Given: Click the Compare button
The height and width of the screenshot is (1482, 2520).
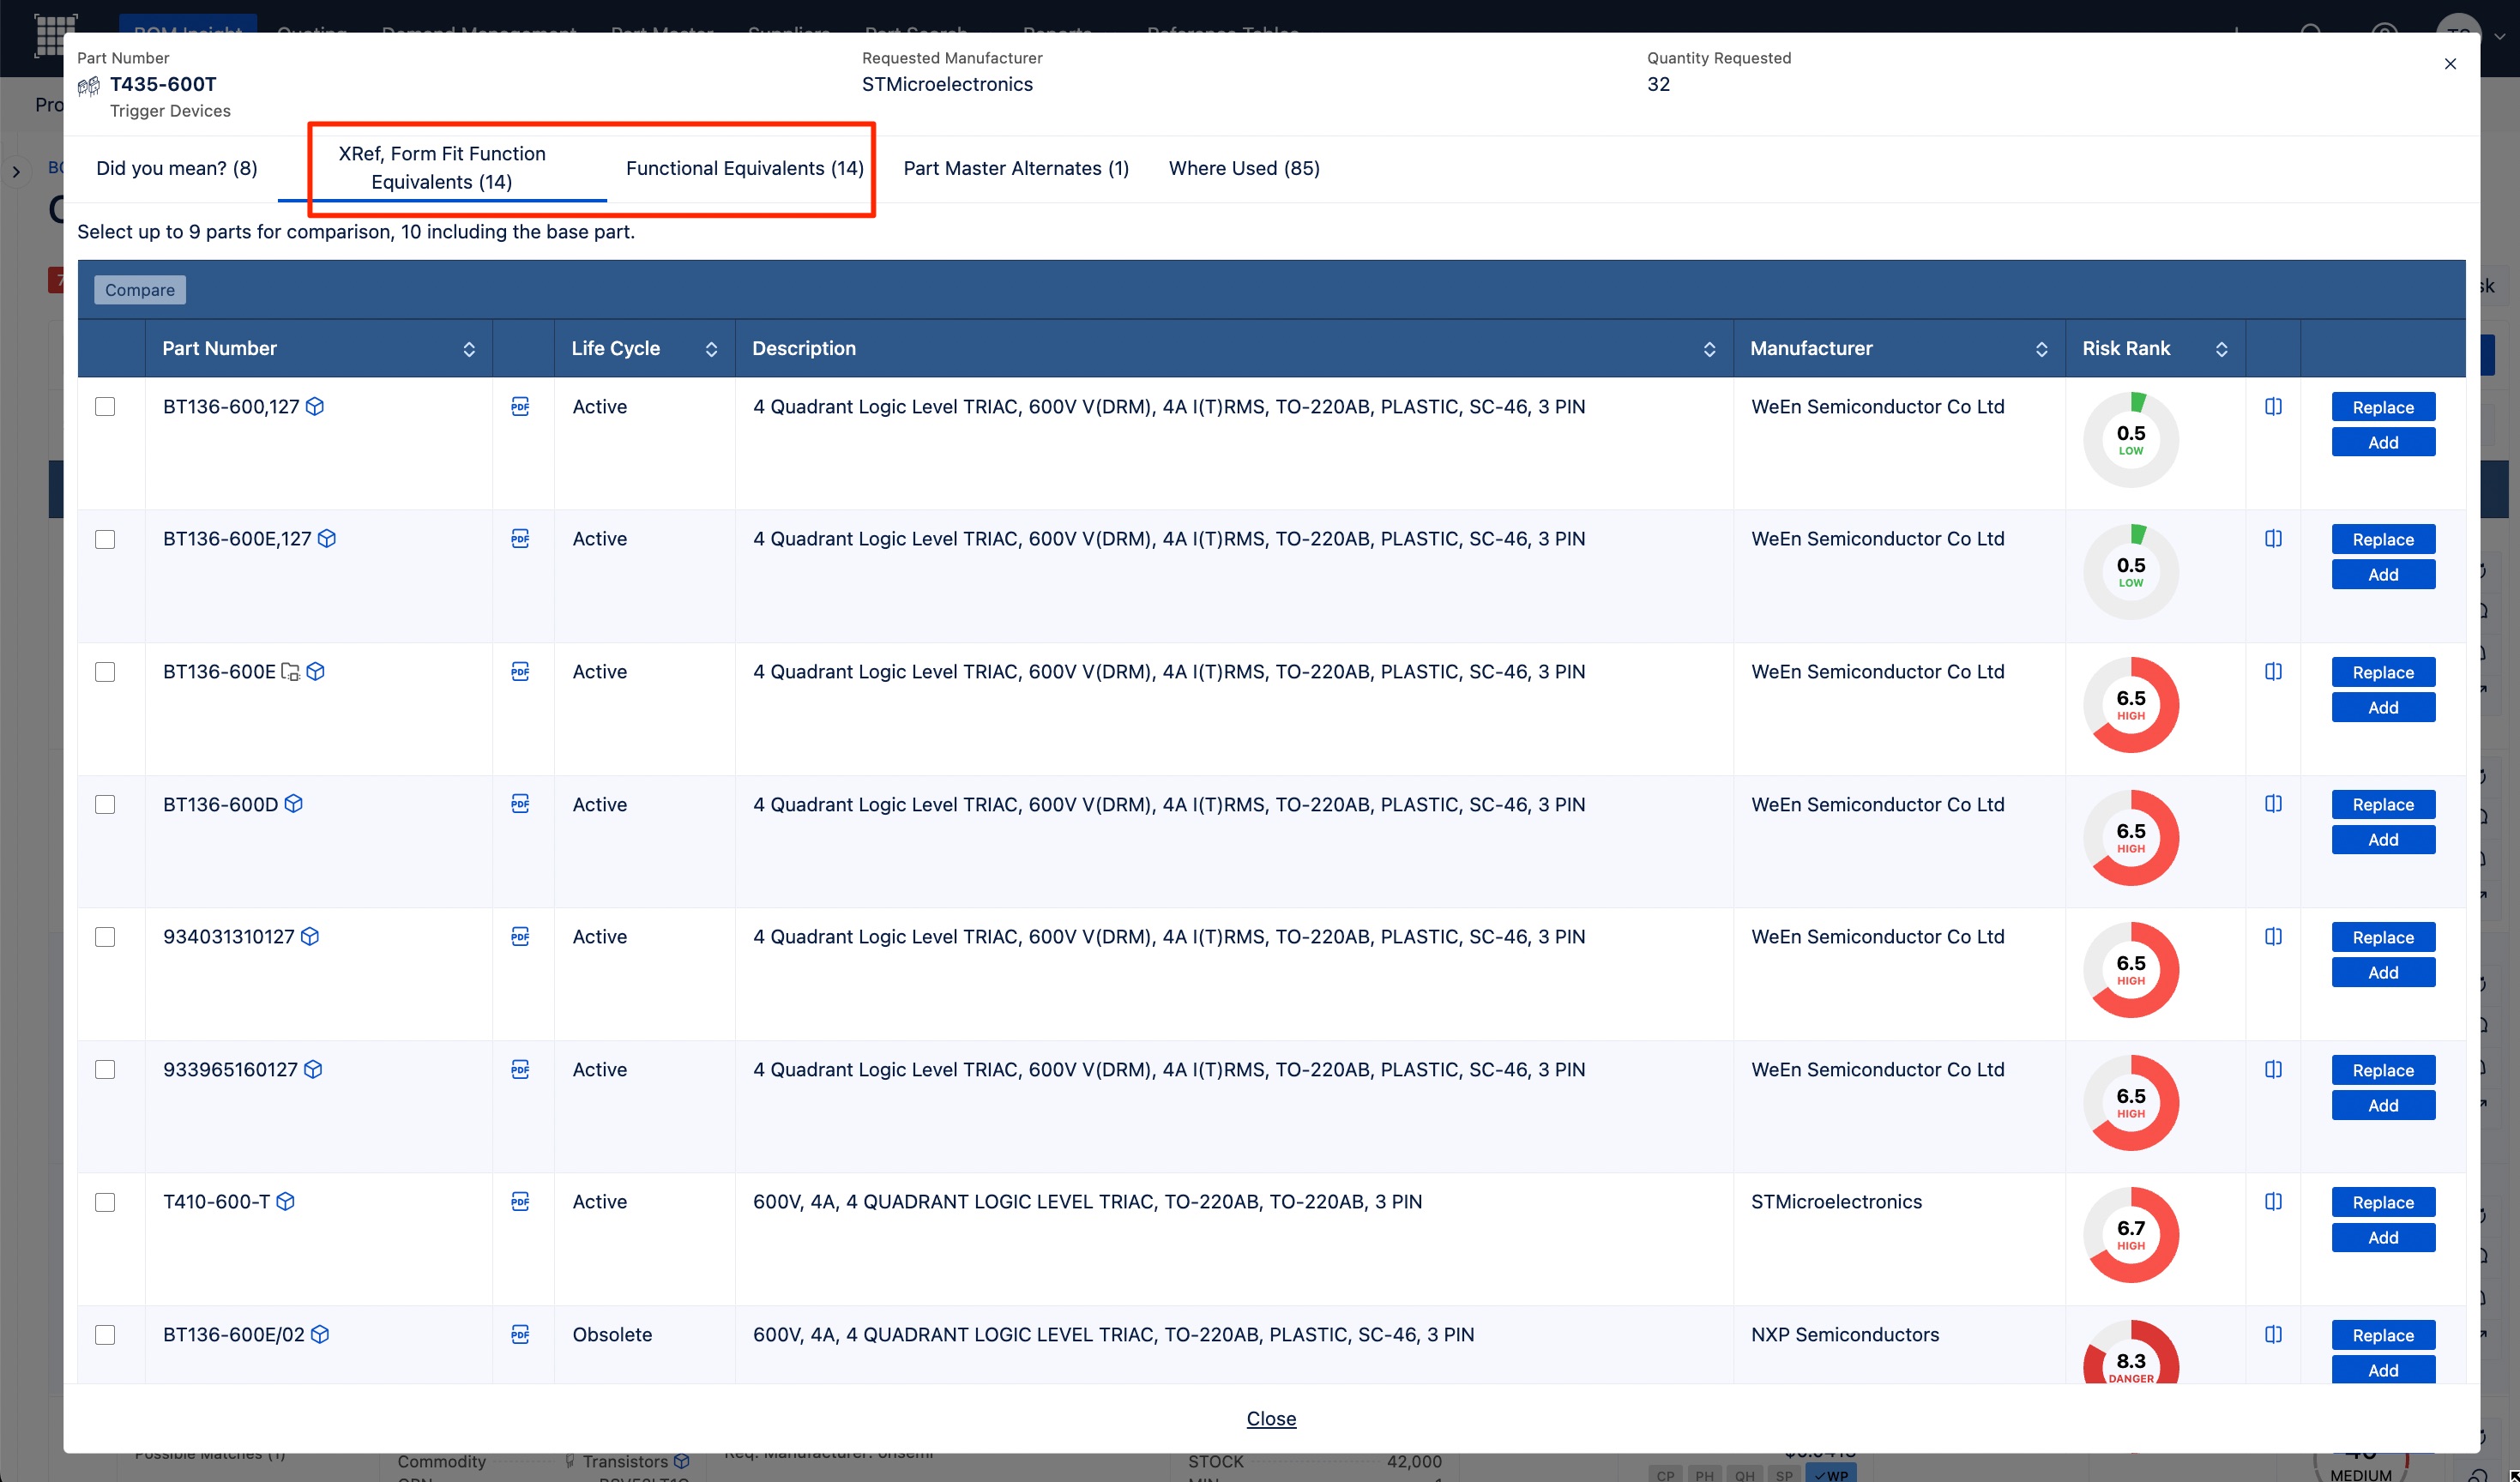Looking at the screenshot, I should coord(140,290).
